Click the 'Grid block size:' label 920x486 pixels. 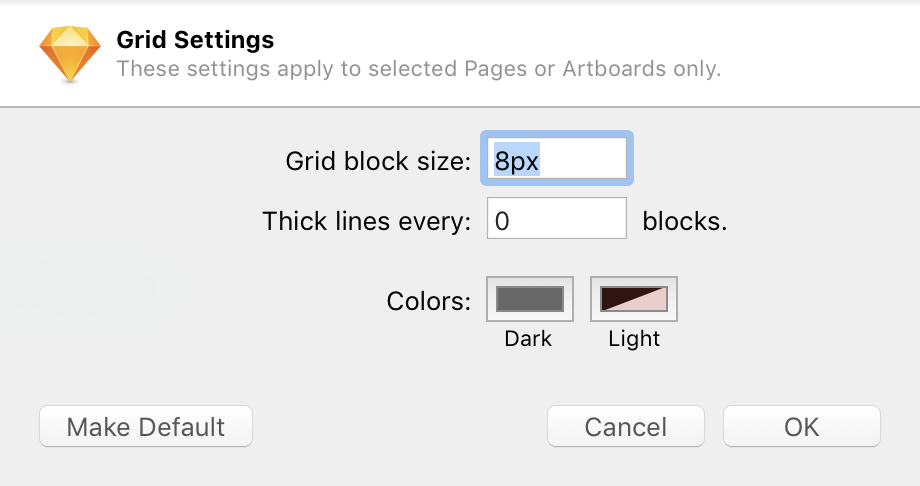(377, 160)
